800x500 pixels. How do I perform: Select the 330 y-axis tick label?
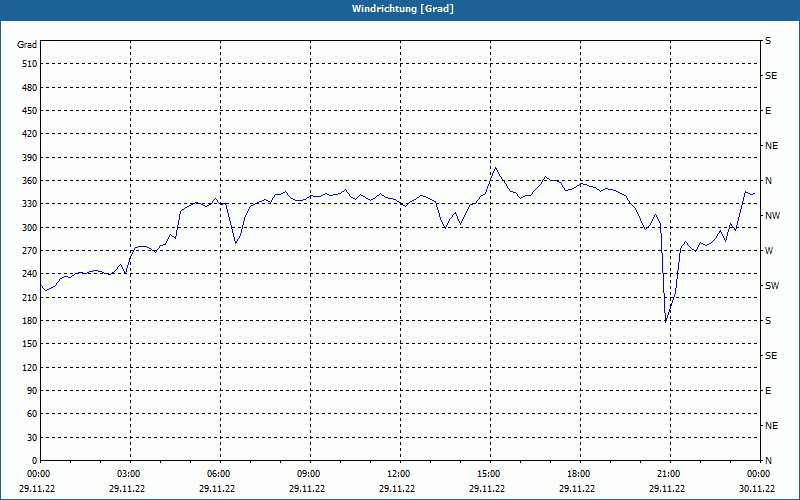coord(30,204)
